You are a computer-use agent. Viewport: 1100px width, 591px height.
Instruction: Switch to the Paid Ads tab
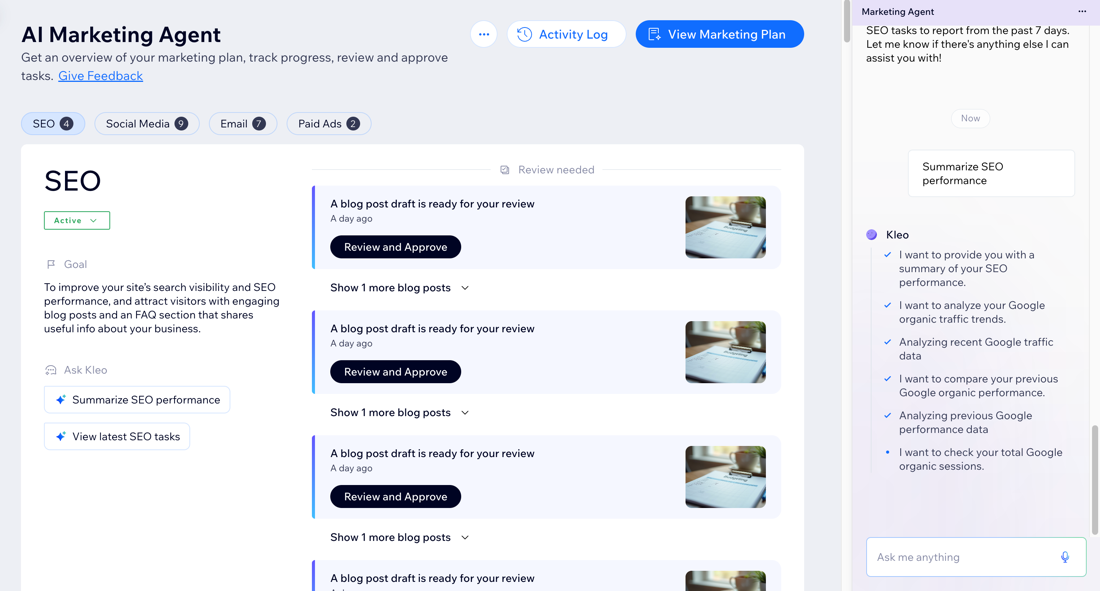328,124
